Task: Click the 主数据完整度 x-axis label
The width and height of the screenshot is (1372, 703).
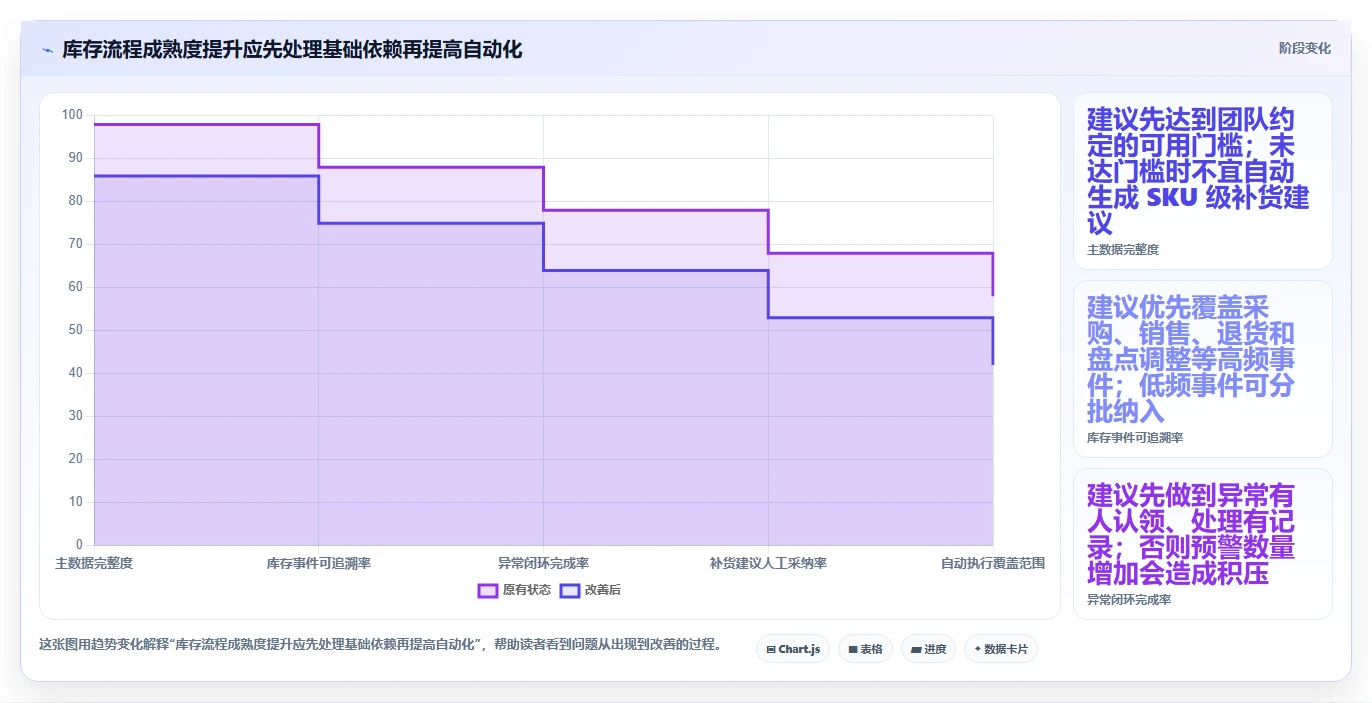Action: point(94,563)
